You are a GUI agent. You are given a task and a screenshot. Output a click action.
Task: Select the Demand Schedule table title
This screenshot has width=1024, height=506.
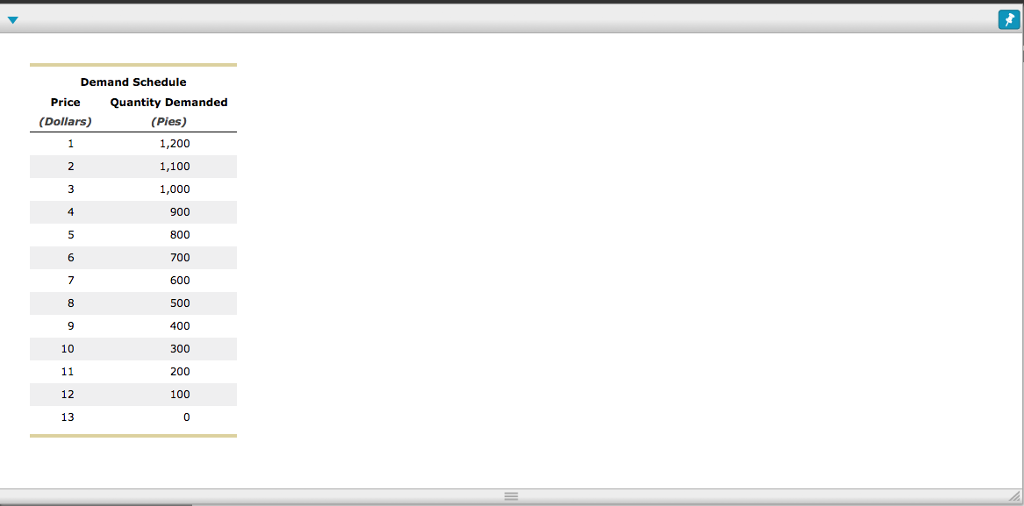pyautogui.click(x=133, y=82)
